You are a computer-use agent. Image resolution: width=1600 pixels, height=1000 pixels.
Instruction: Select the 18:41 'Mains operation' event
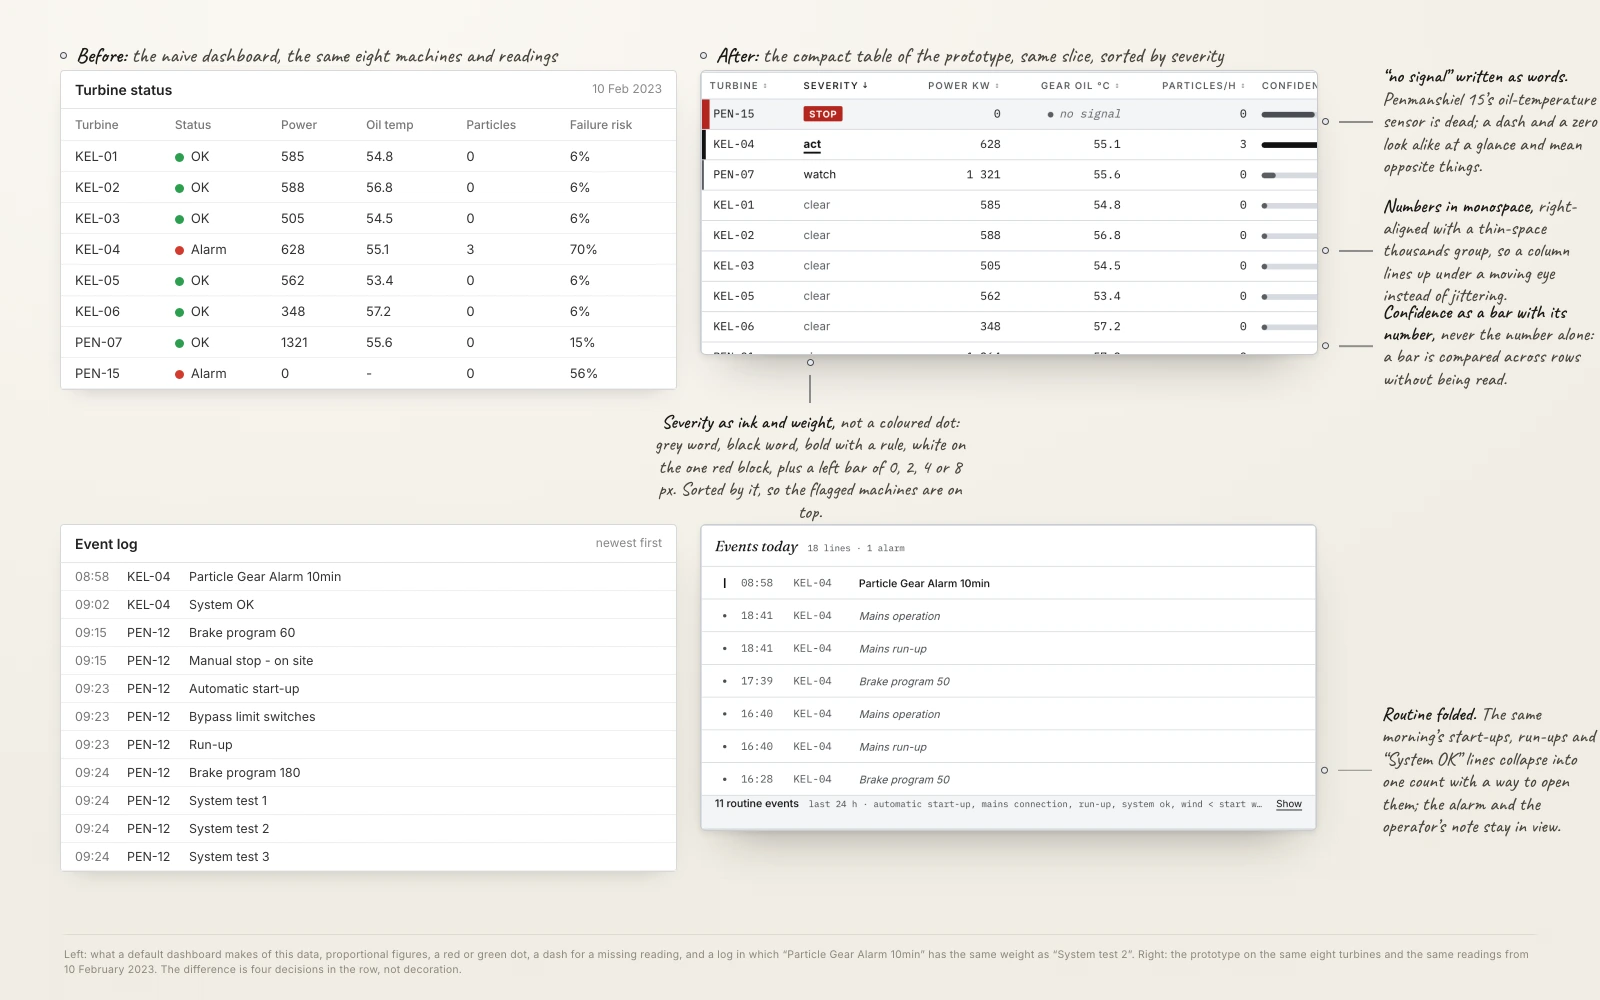pos(1008,616)
